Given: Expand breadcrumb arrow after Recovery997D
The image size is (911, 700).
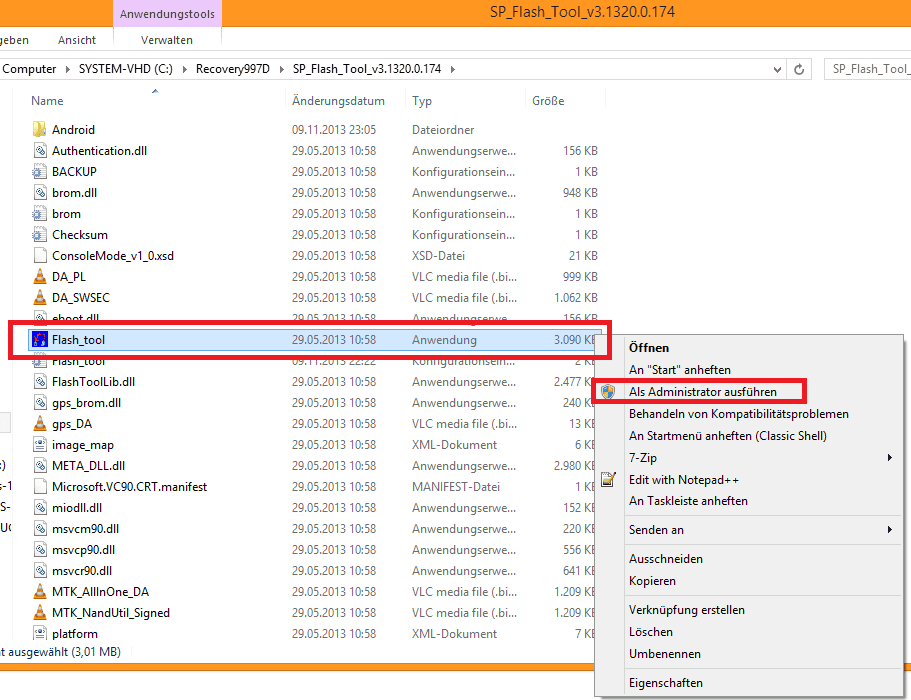Looking at the screenshot, I should click(x=282, y=69).
